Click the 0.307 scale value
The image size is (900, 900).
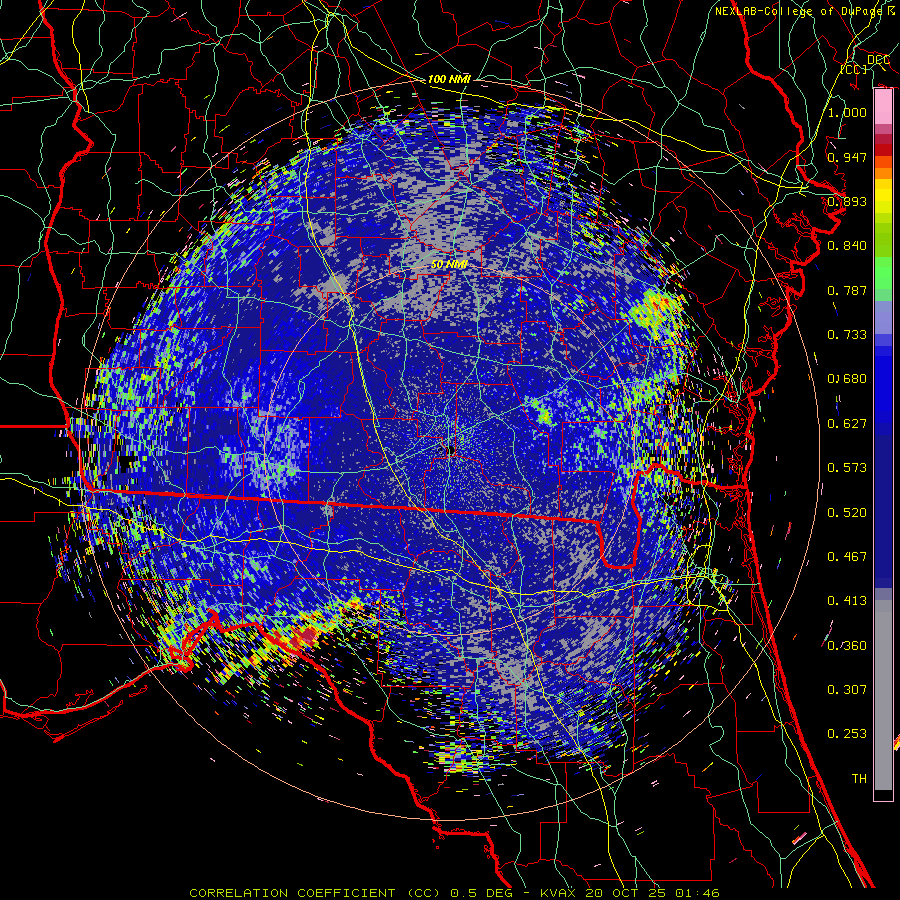[x=847, y=690]
